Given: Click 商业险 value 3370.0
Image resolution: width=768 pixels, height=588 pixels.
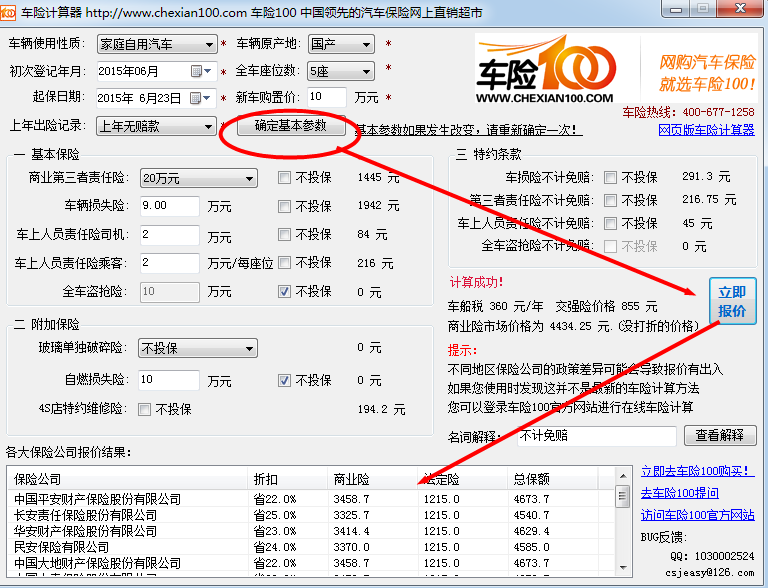Looking at the screenshot, I should pyautogui.click(x=352, y=547).
